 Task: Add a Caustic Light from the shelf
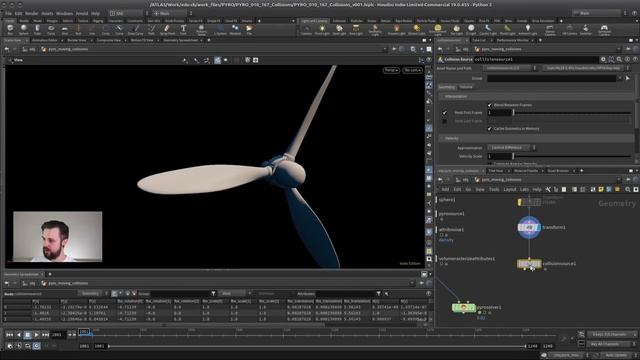point(488,29)
